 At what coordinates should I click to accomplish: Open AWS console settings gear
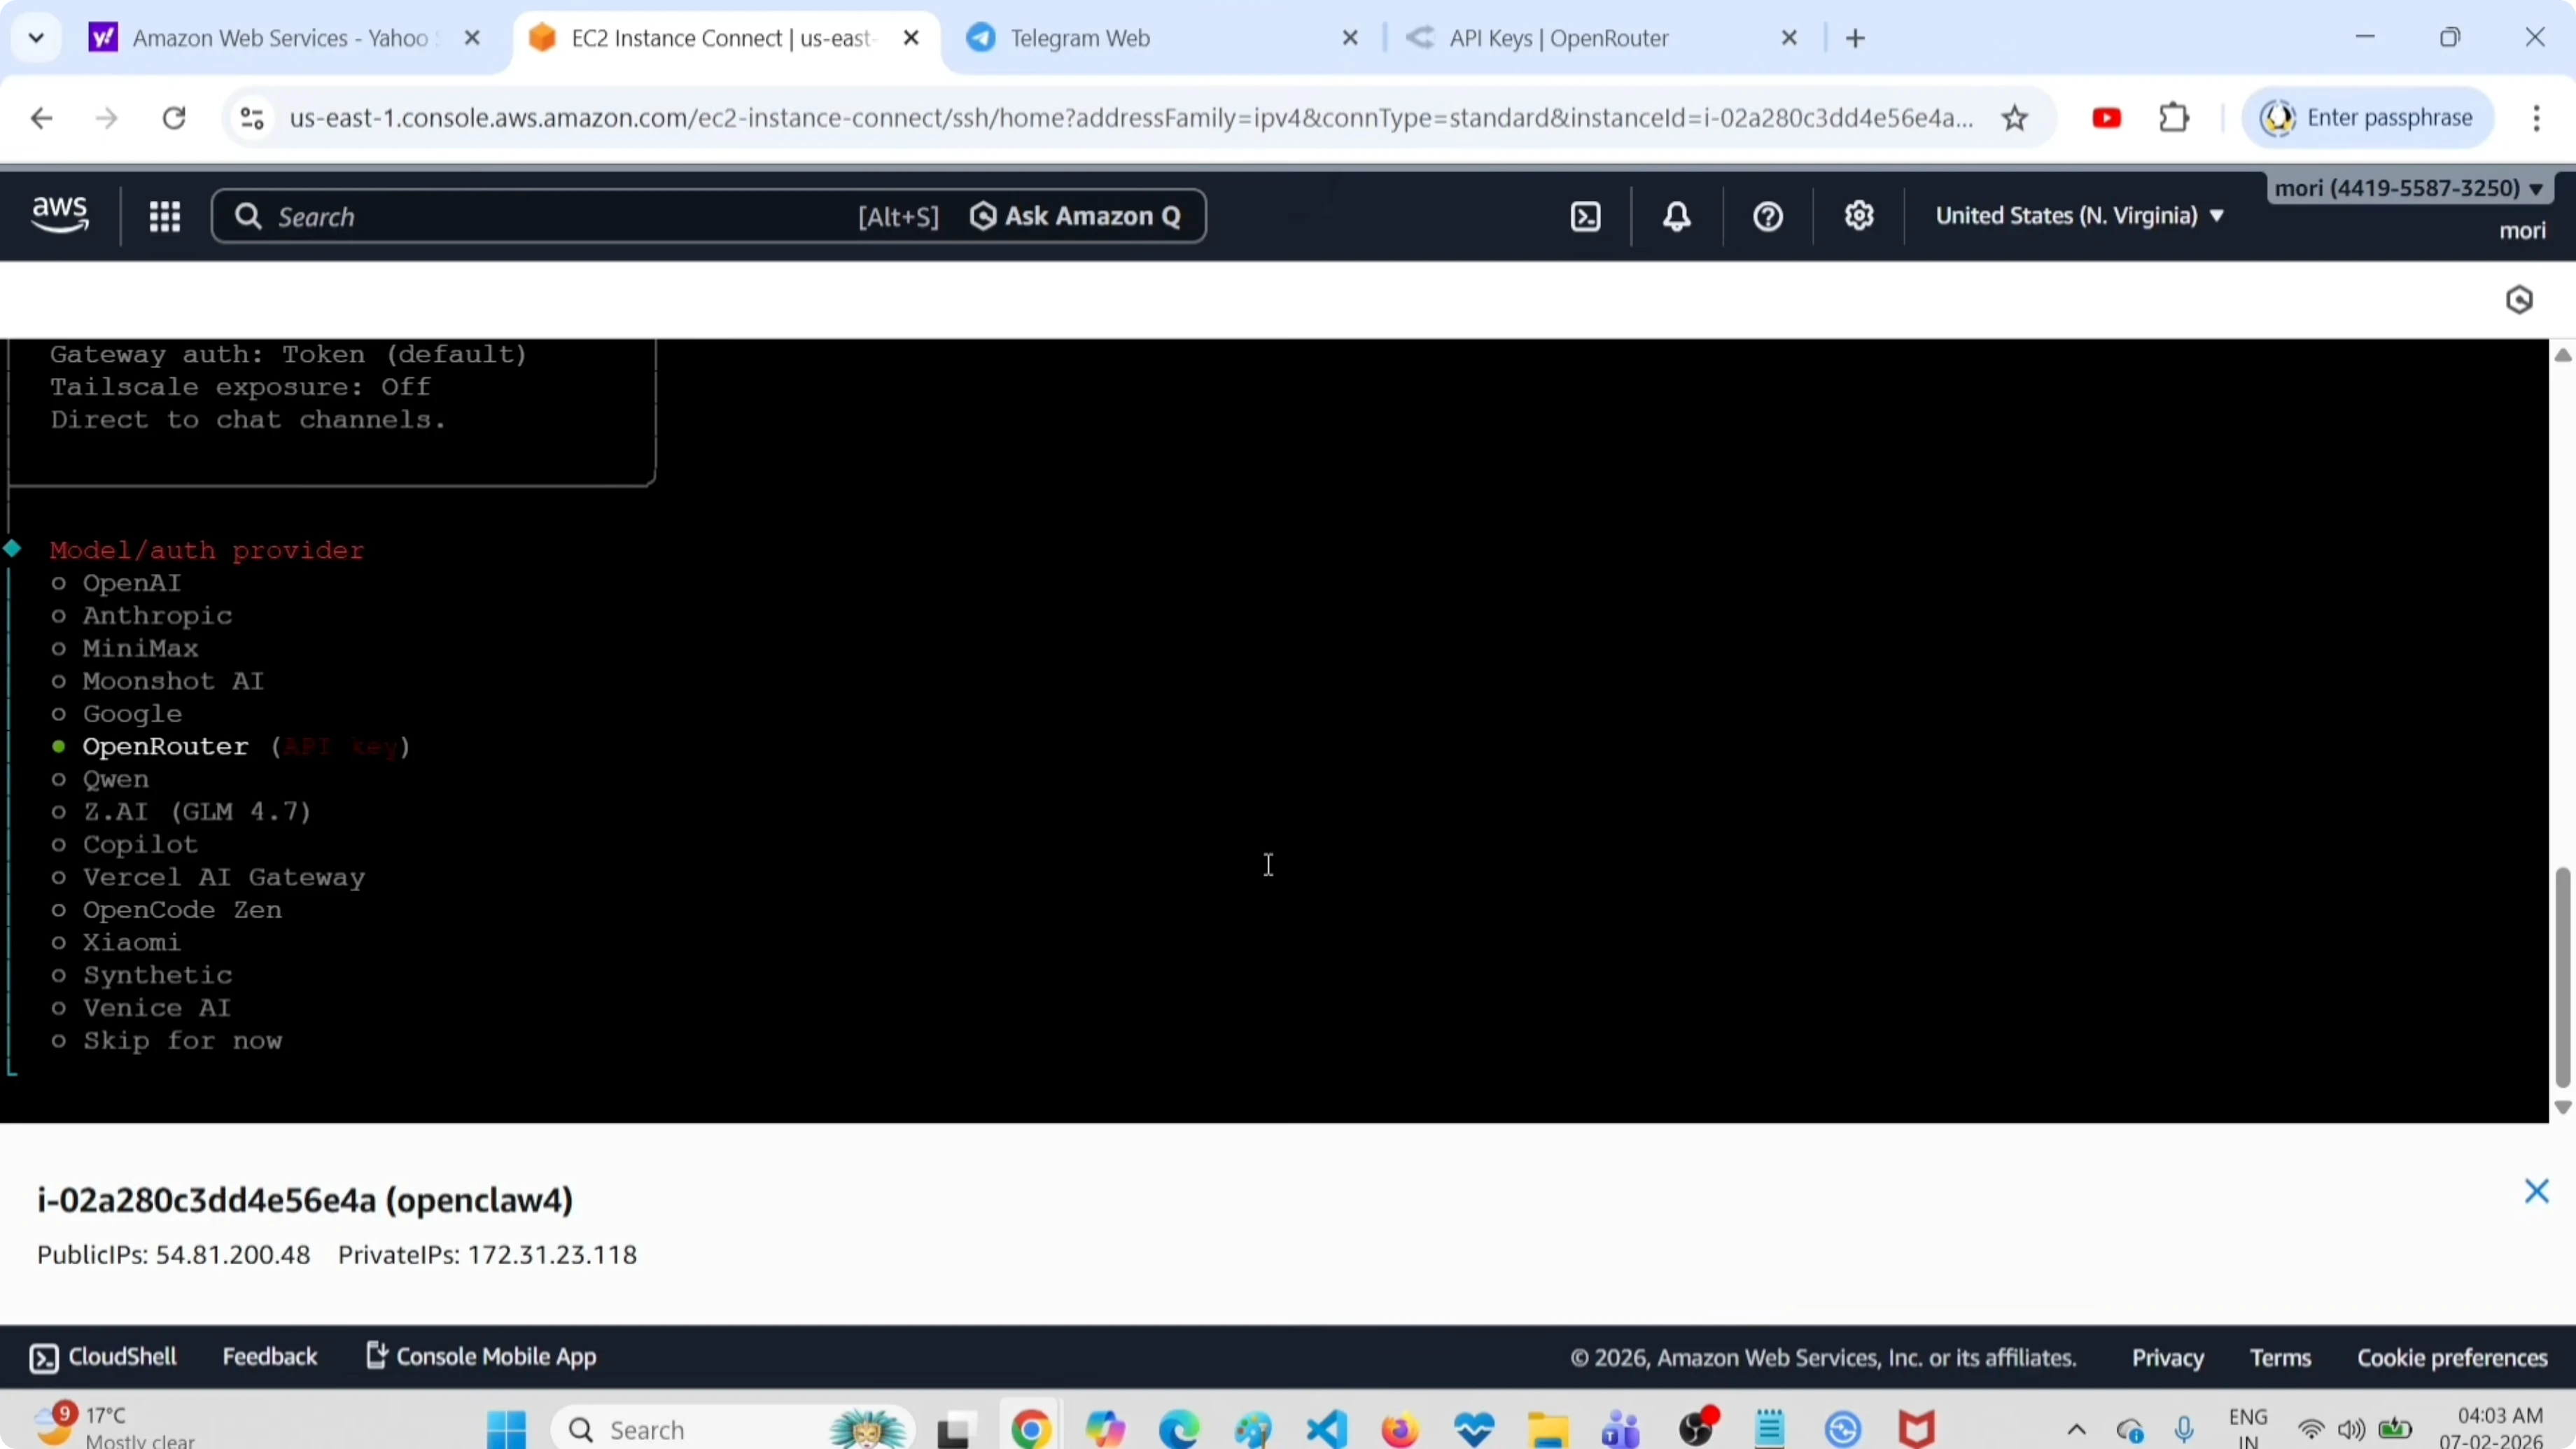(x=1858, y=216)
